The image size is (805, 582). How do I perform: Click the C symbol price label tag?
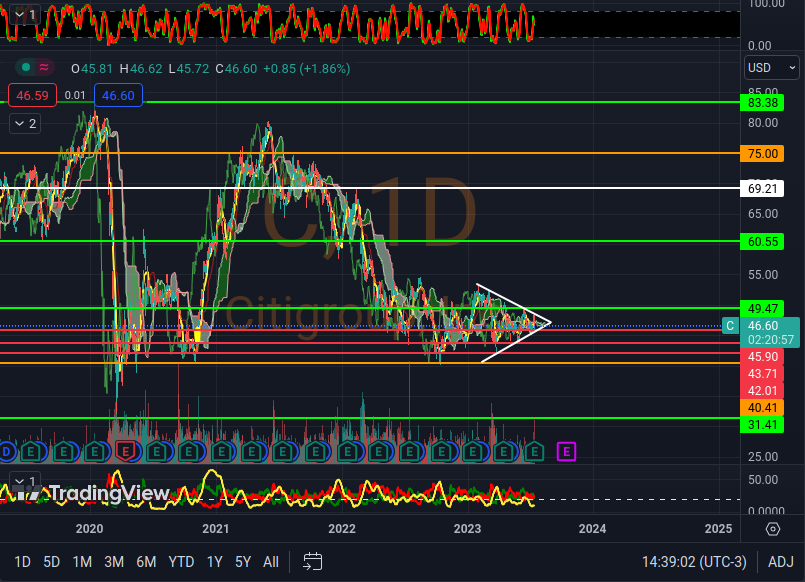point(730,325)
